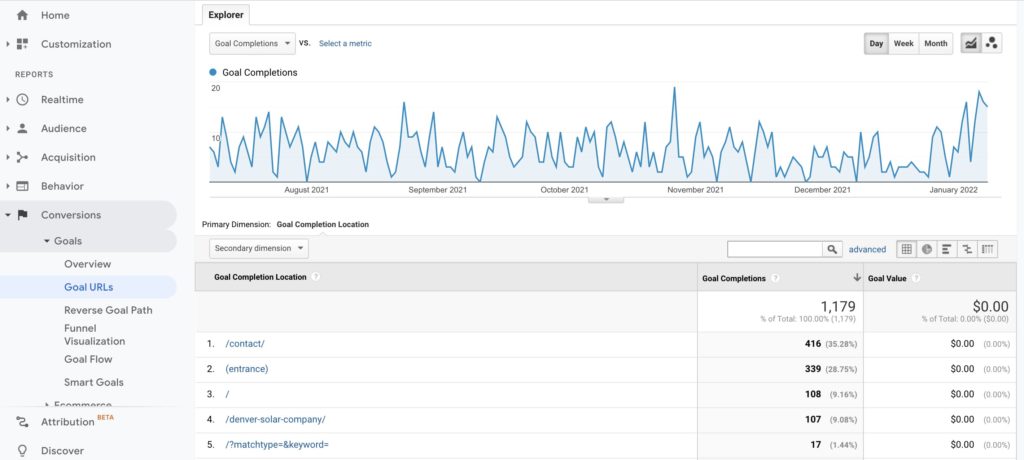
Task: Open the /?matchtype=&keyword= link
Action: 277,444
